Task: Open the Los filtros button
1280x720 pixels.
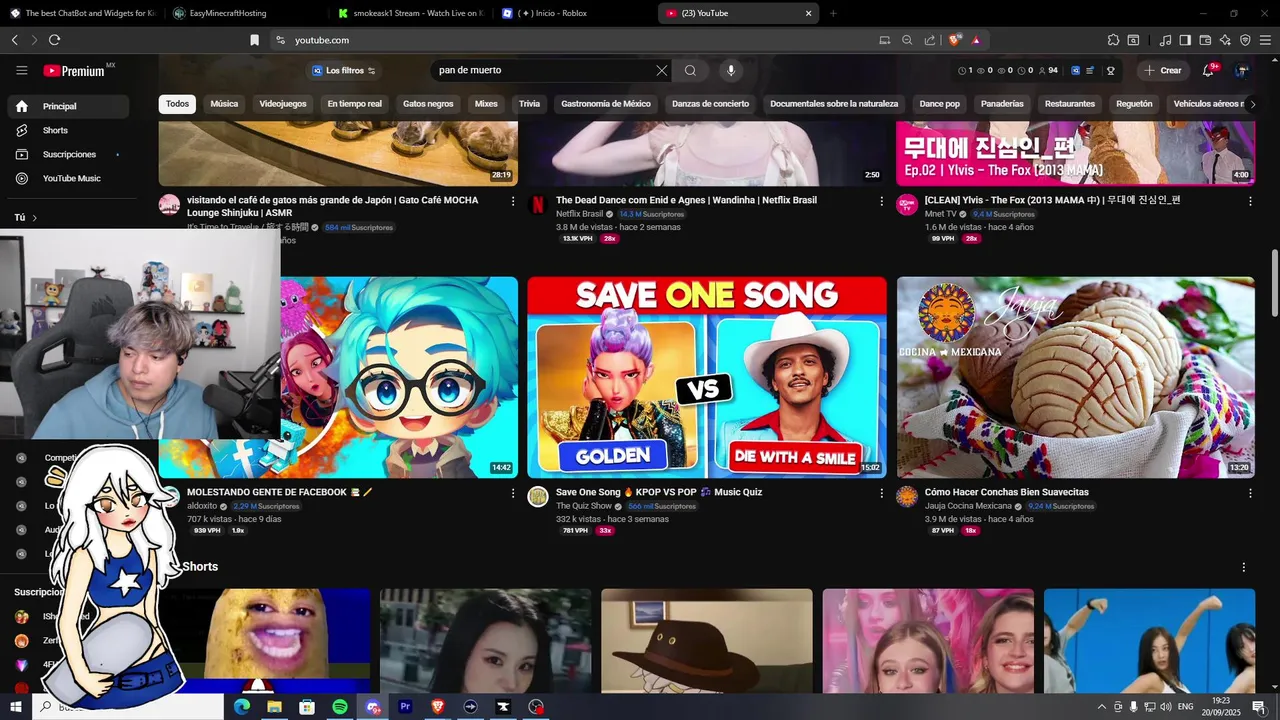Action: click(x=343, y=70)
